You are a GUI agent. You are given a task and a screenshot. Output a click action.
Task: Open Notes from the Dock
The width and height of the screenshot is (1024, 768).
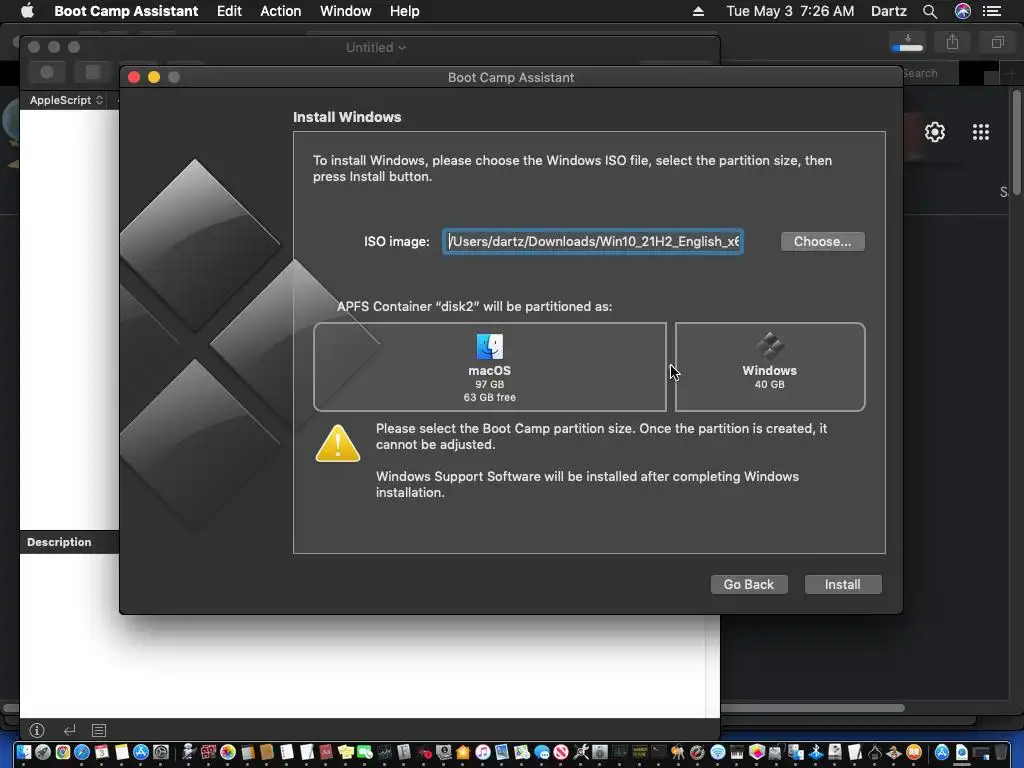(121, 752)
